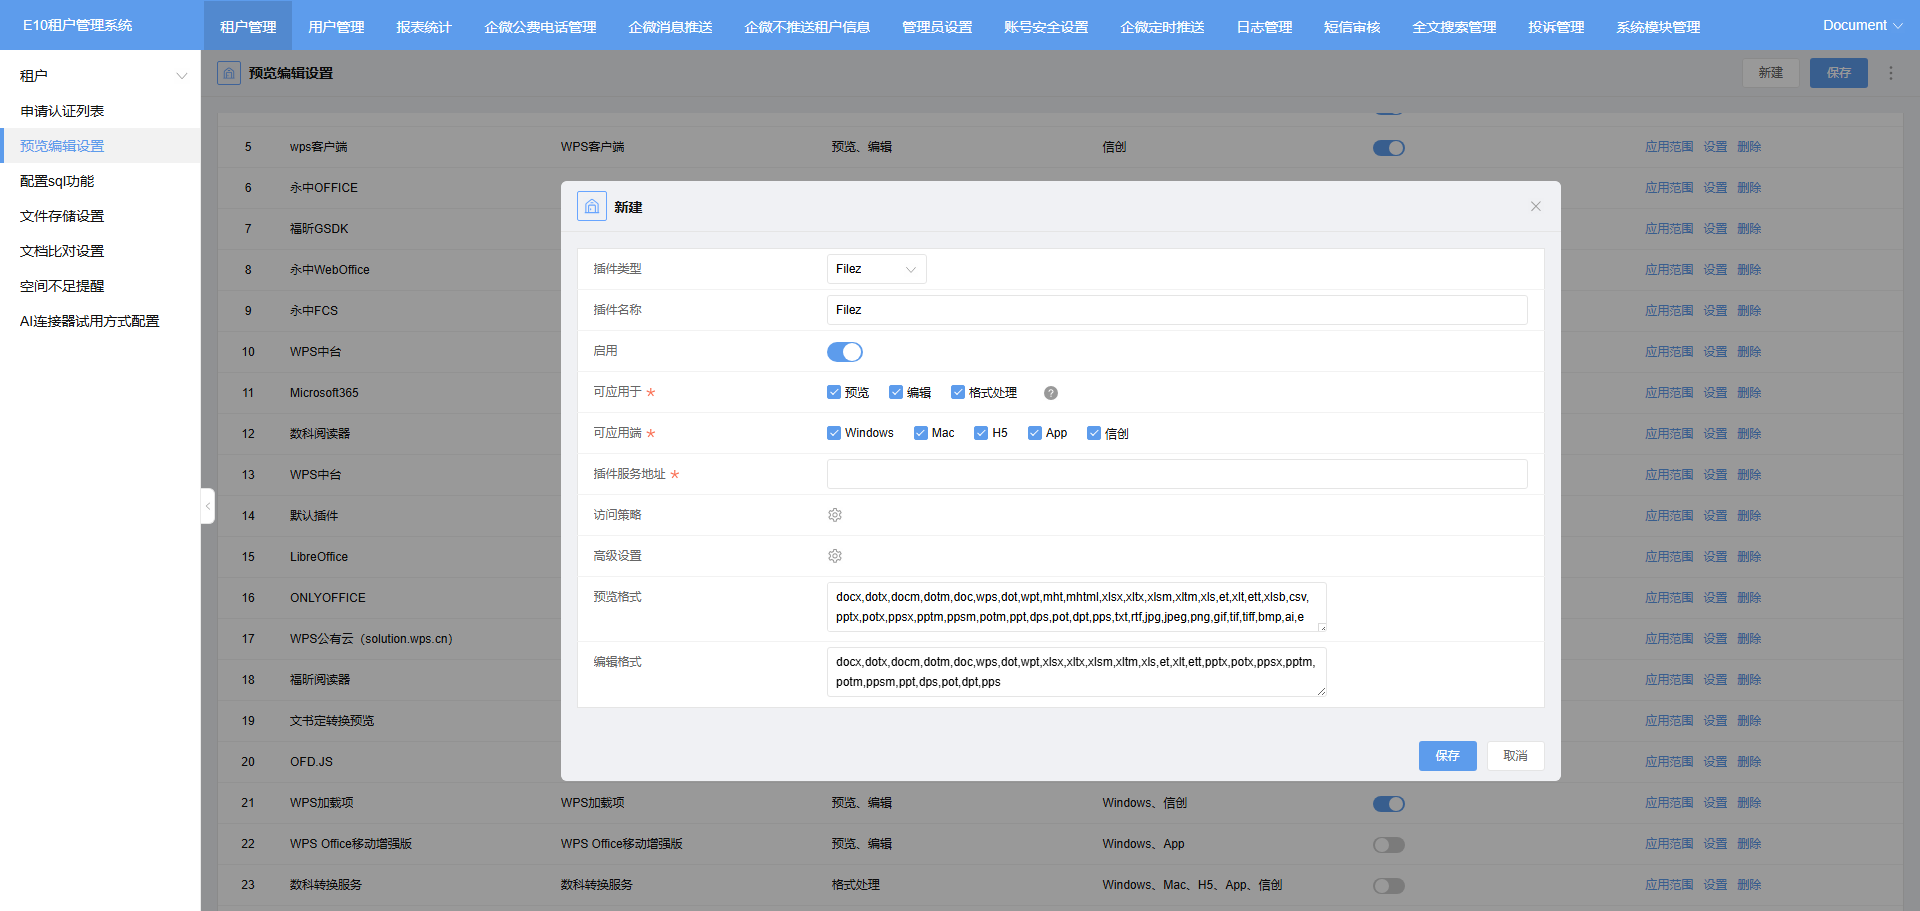Click the ONLYOFFICE row name

328,598
